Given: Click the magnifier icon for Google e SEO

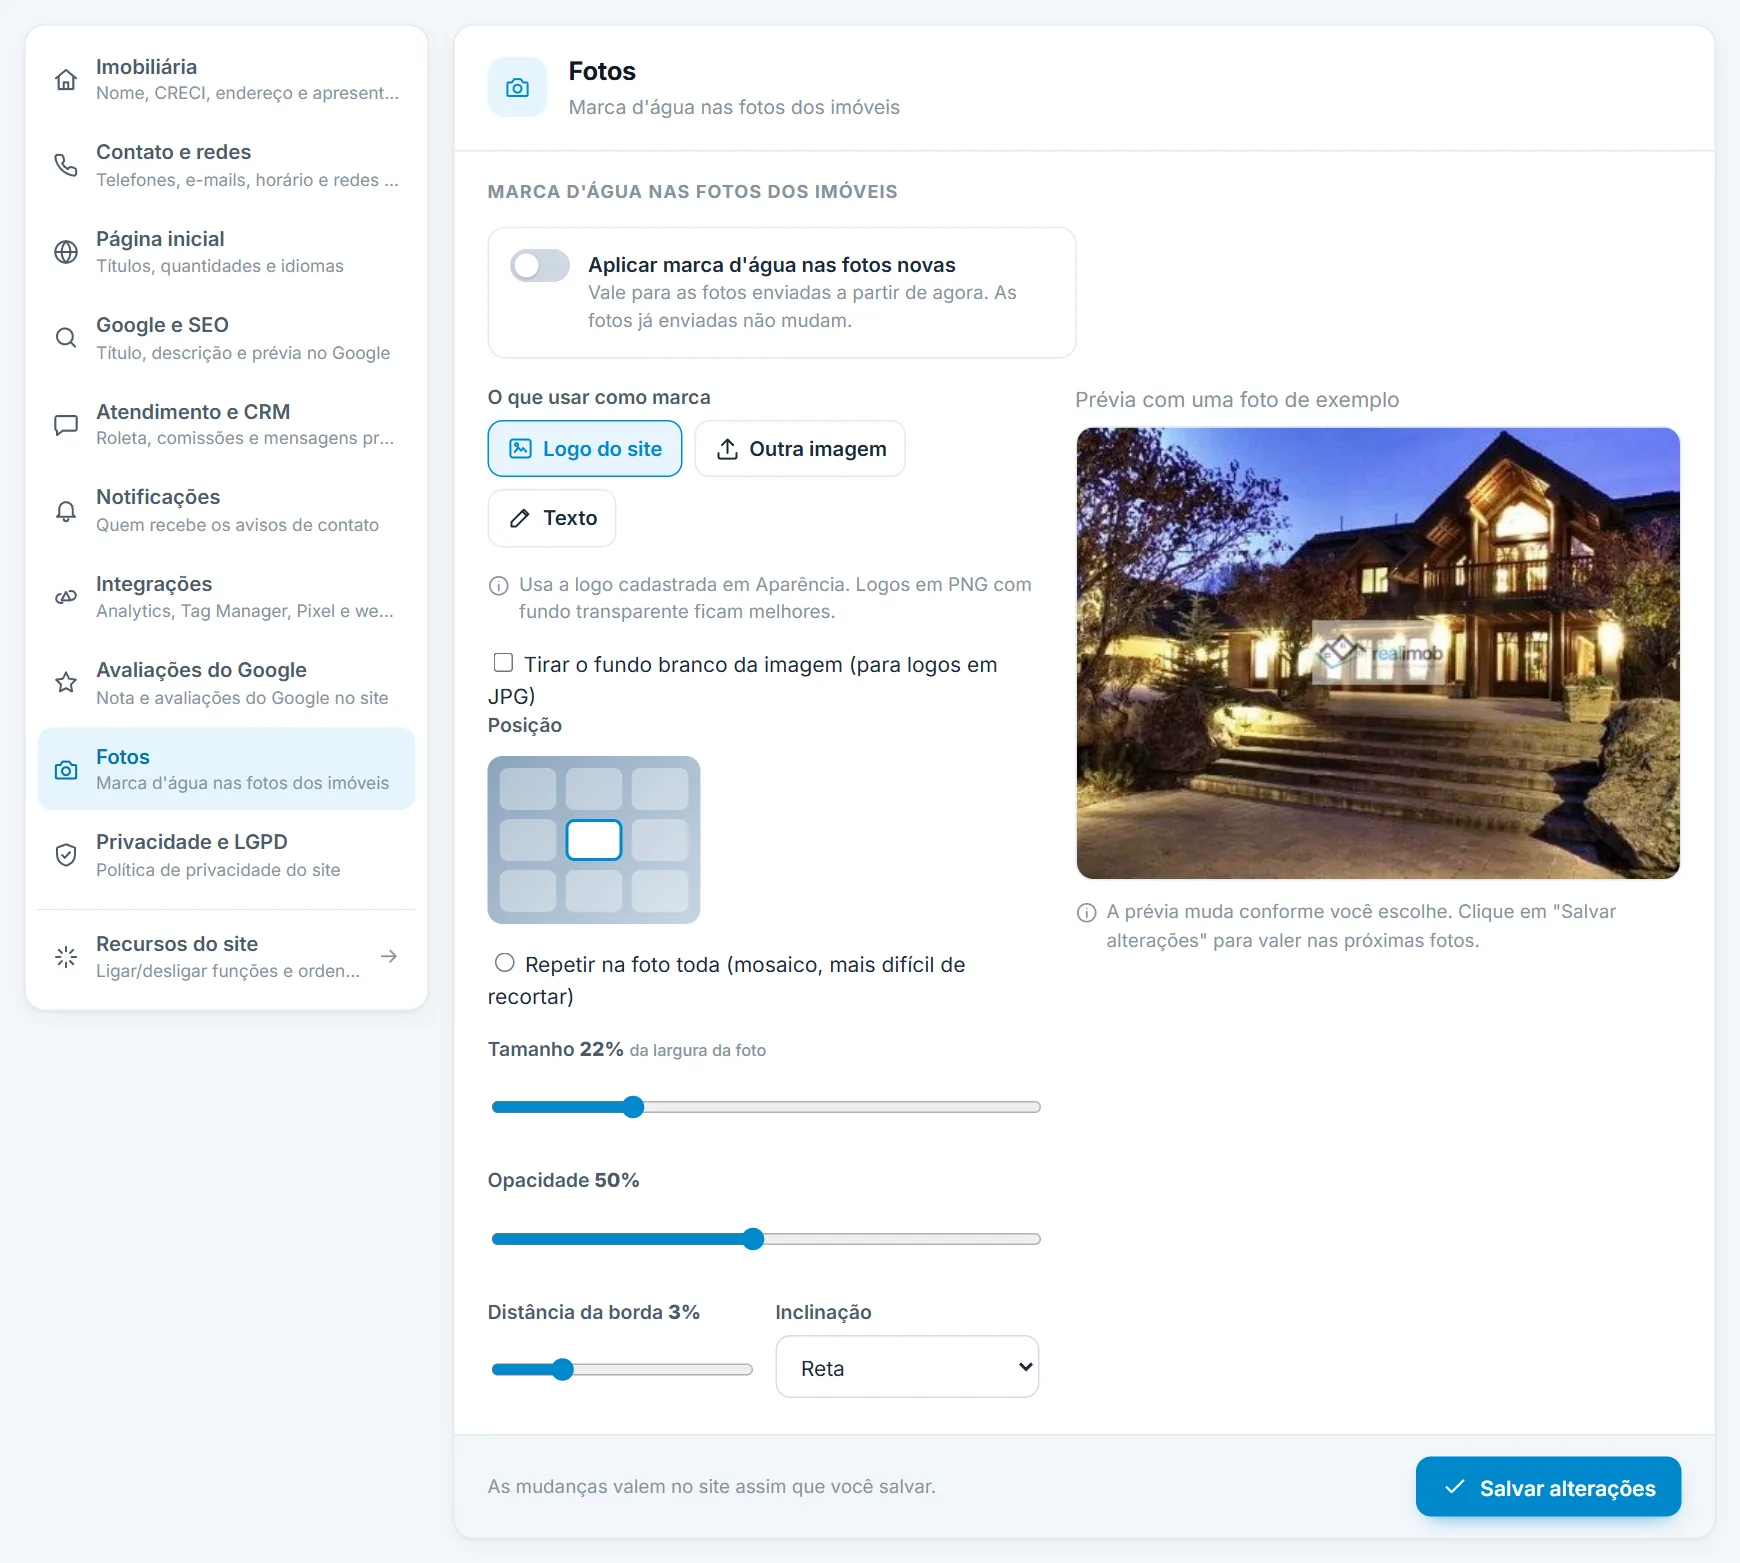Looking at the screenshot, I should pos(66,338).
